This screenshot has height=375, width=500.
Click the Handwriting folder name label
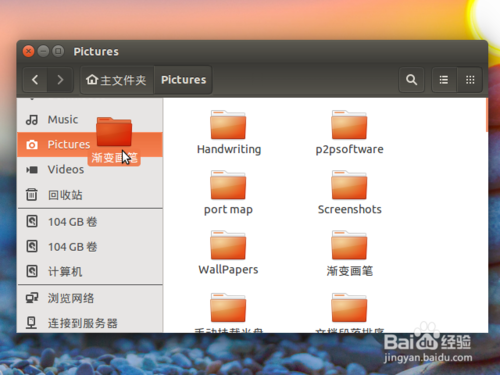229,149
